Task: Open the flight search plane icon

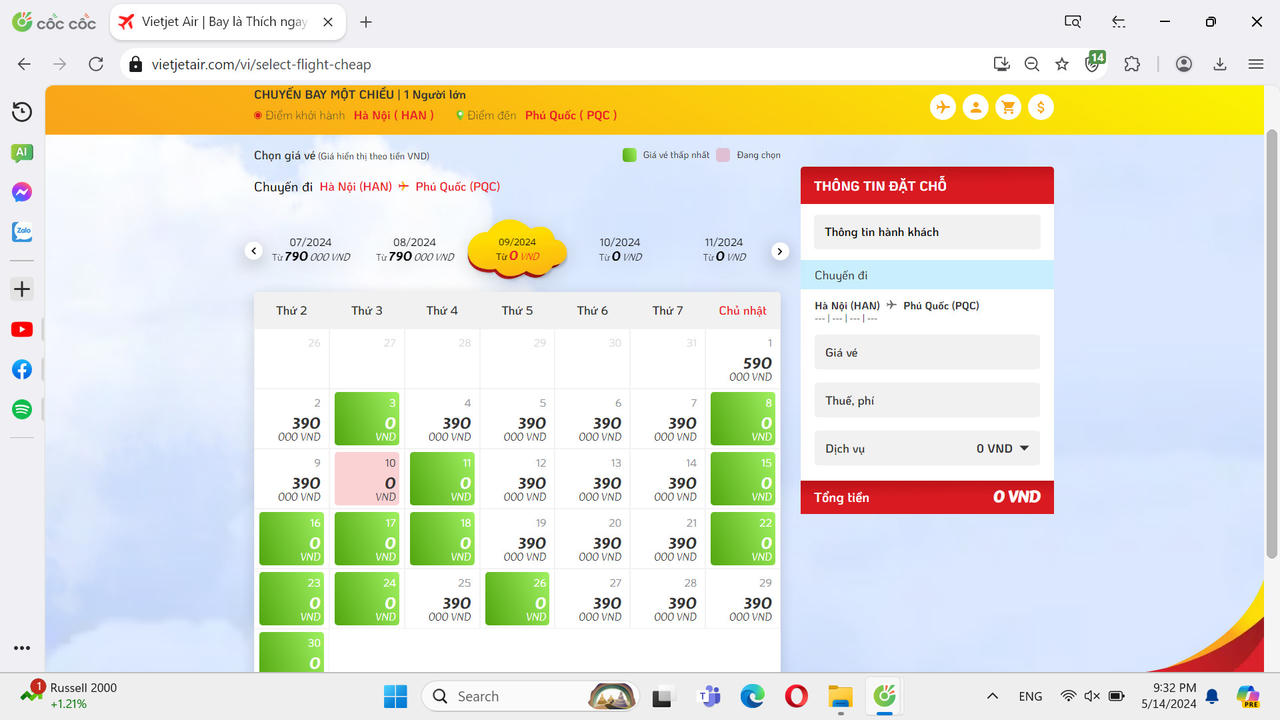Action: [x=942, y=106]
